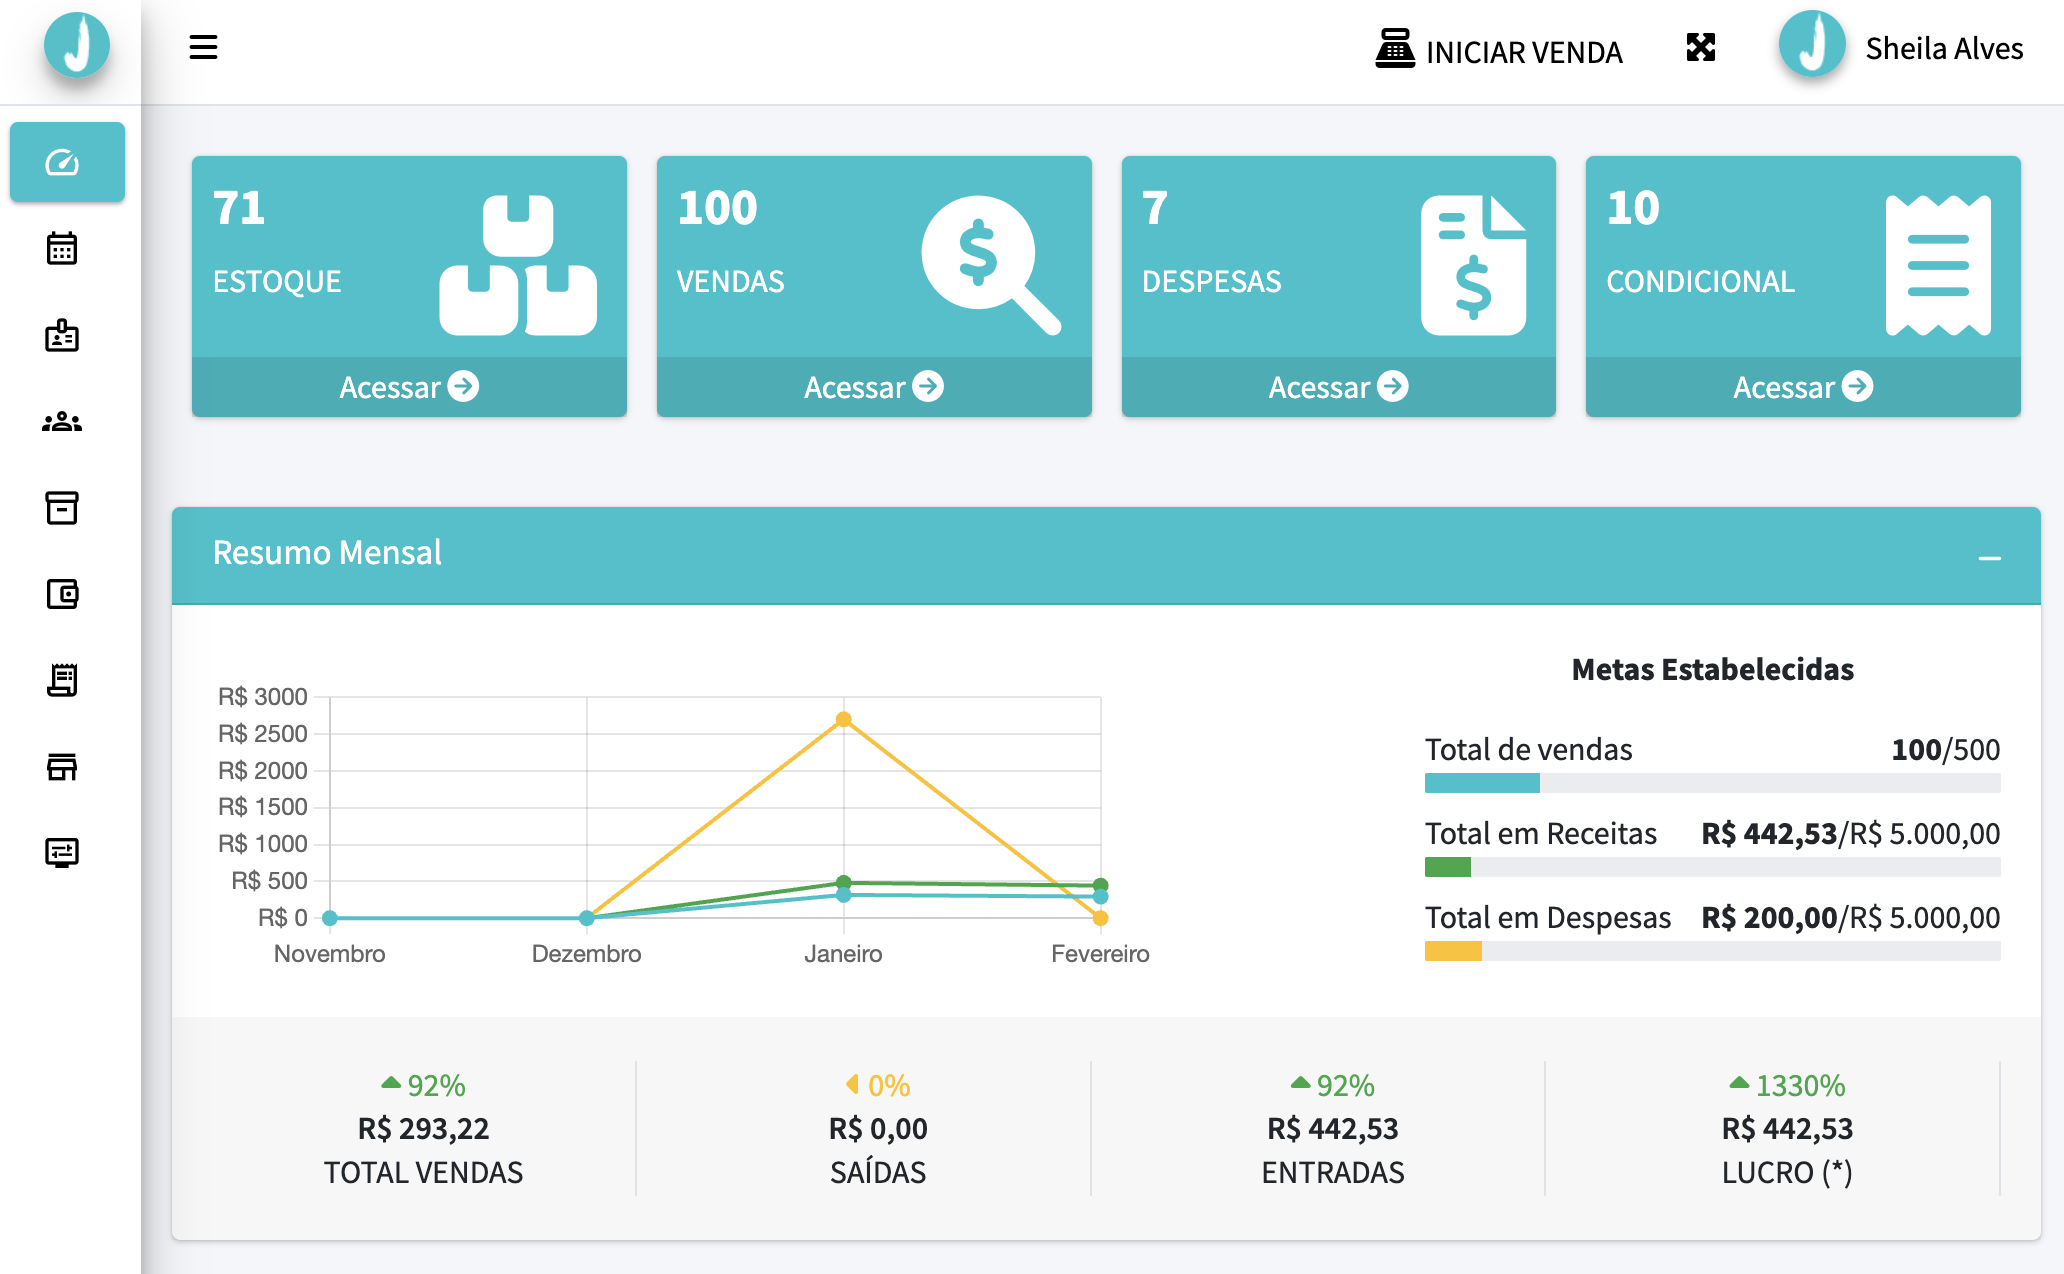
Task: Click the SAÍDAS R$ 0,00 value
Action: click(x=878, y=1129)
